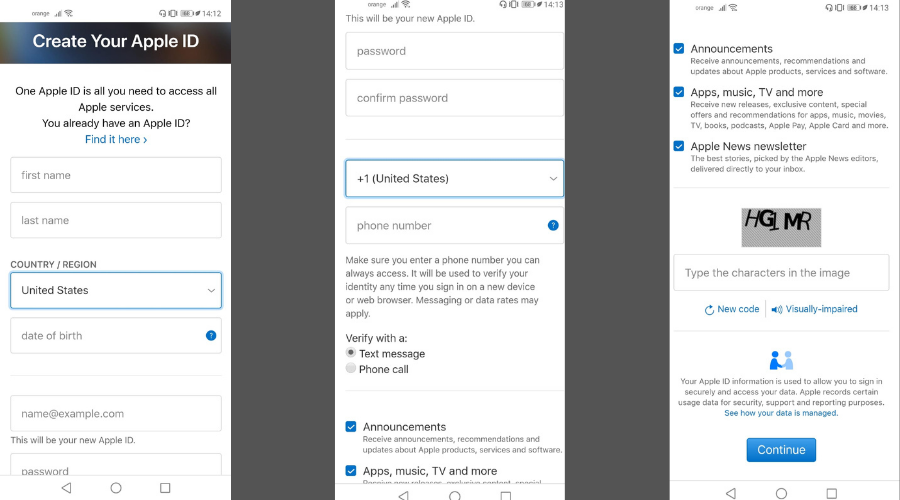Image resolution: width=900 pixels, height=500 pixels.
Task: Tap Wi-Fi status icon on left phone
Action: click(69, 13)
